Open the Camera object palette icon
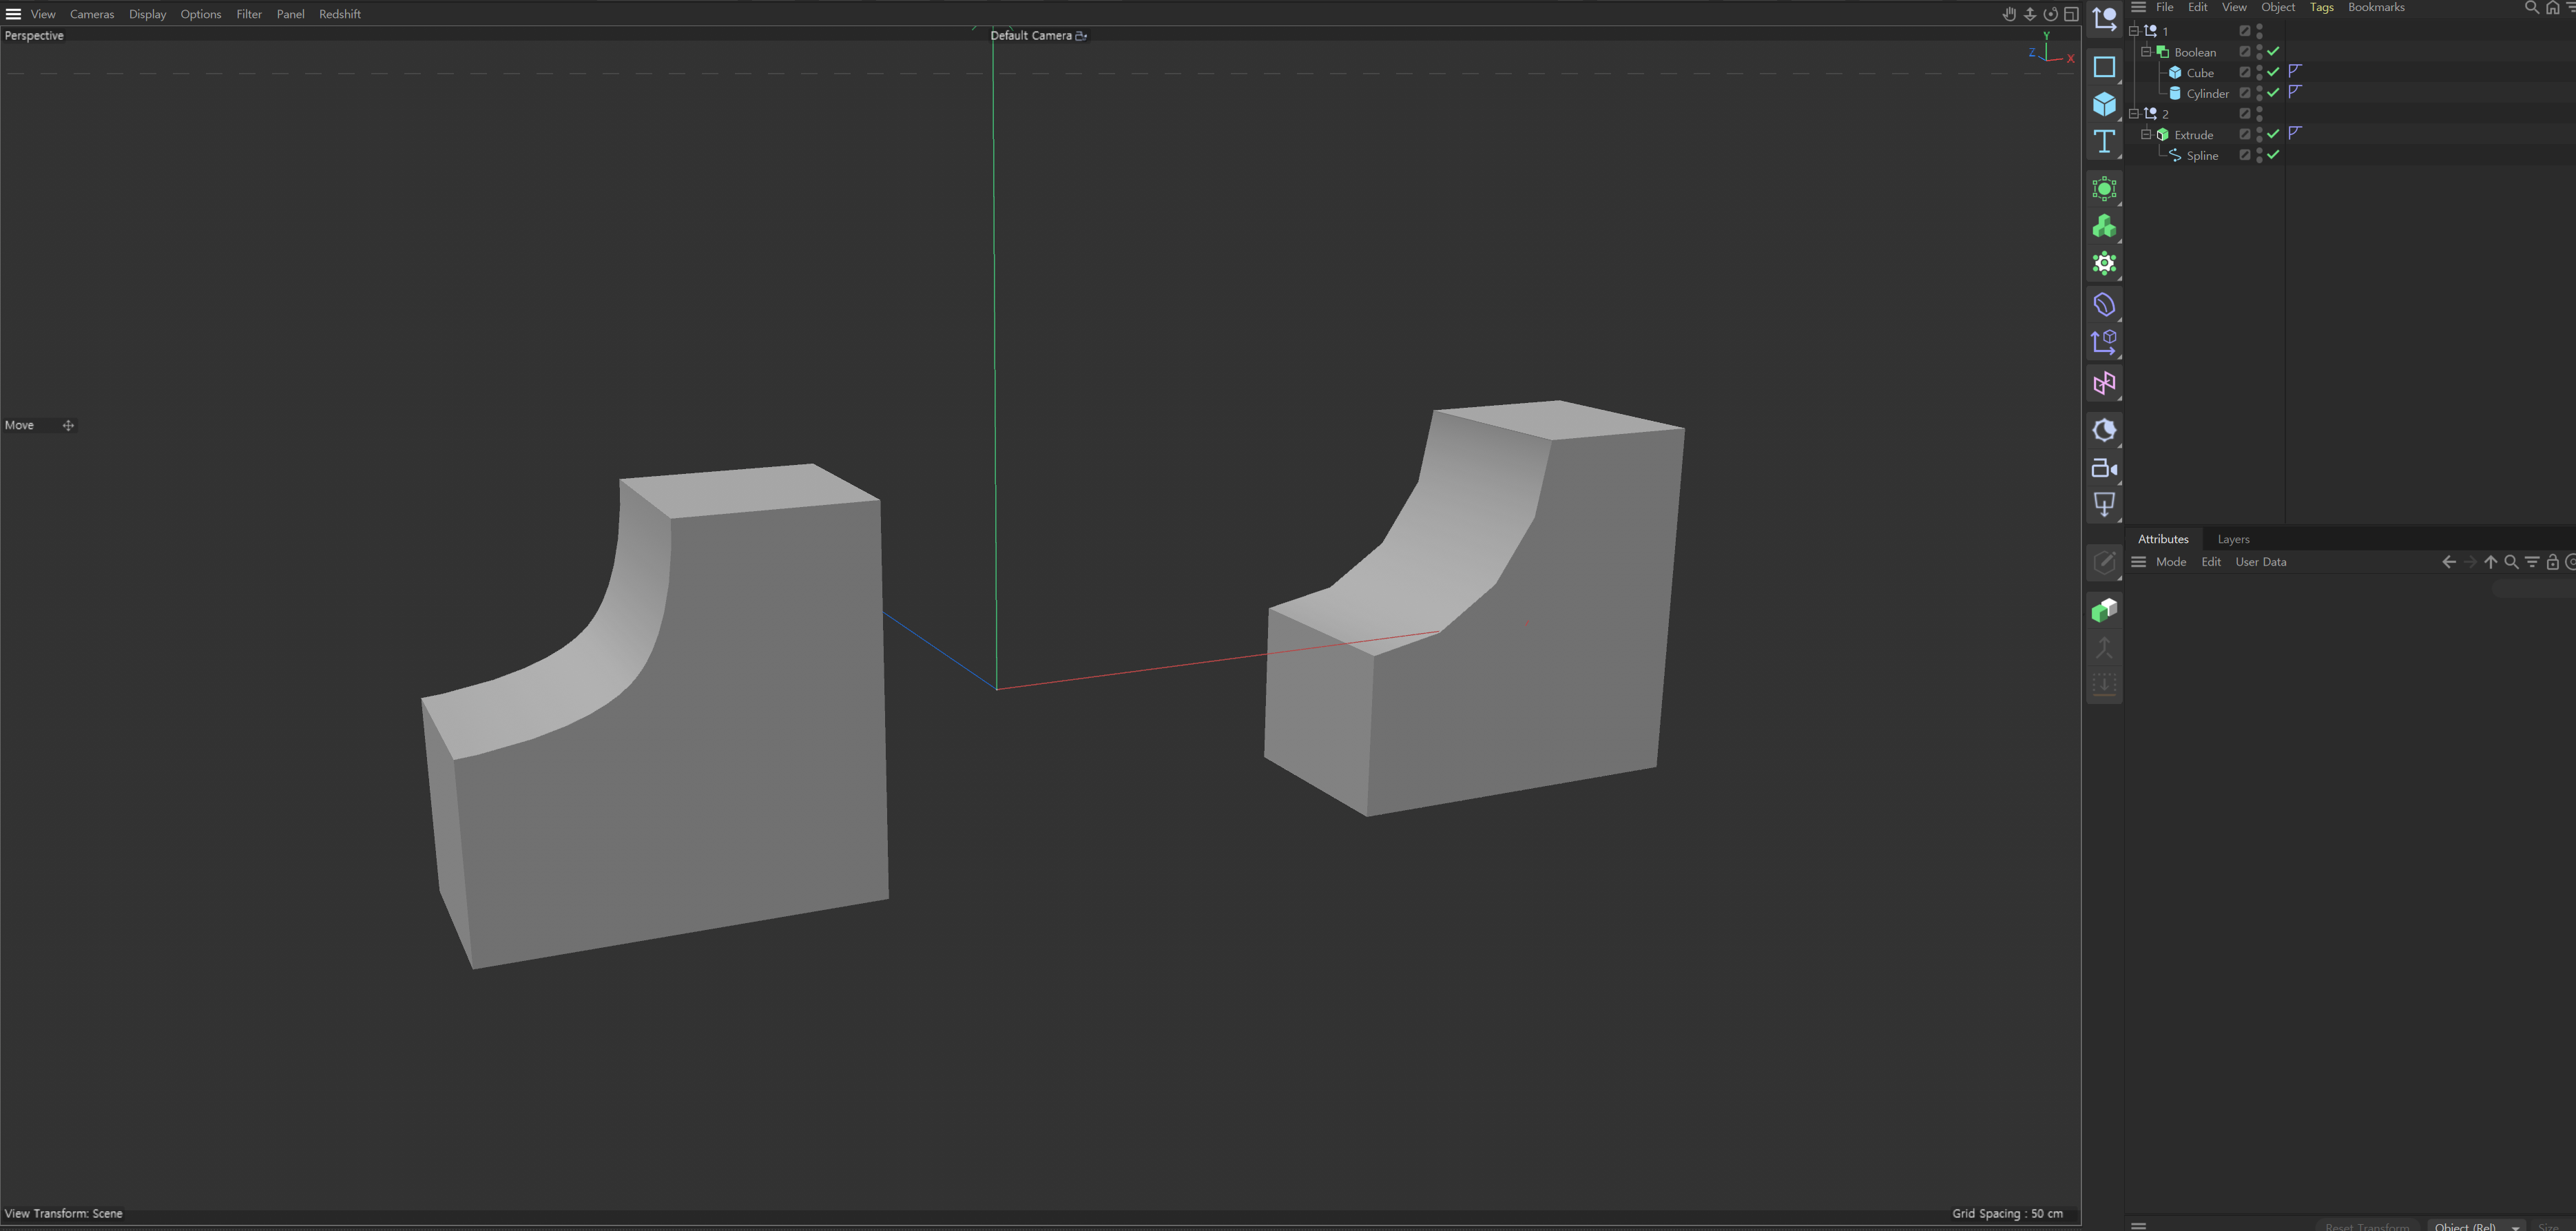The width and height of the screenshot is (2576, 1231). coord(2104,468)
